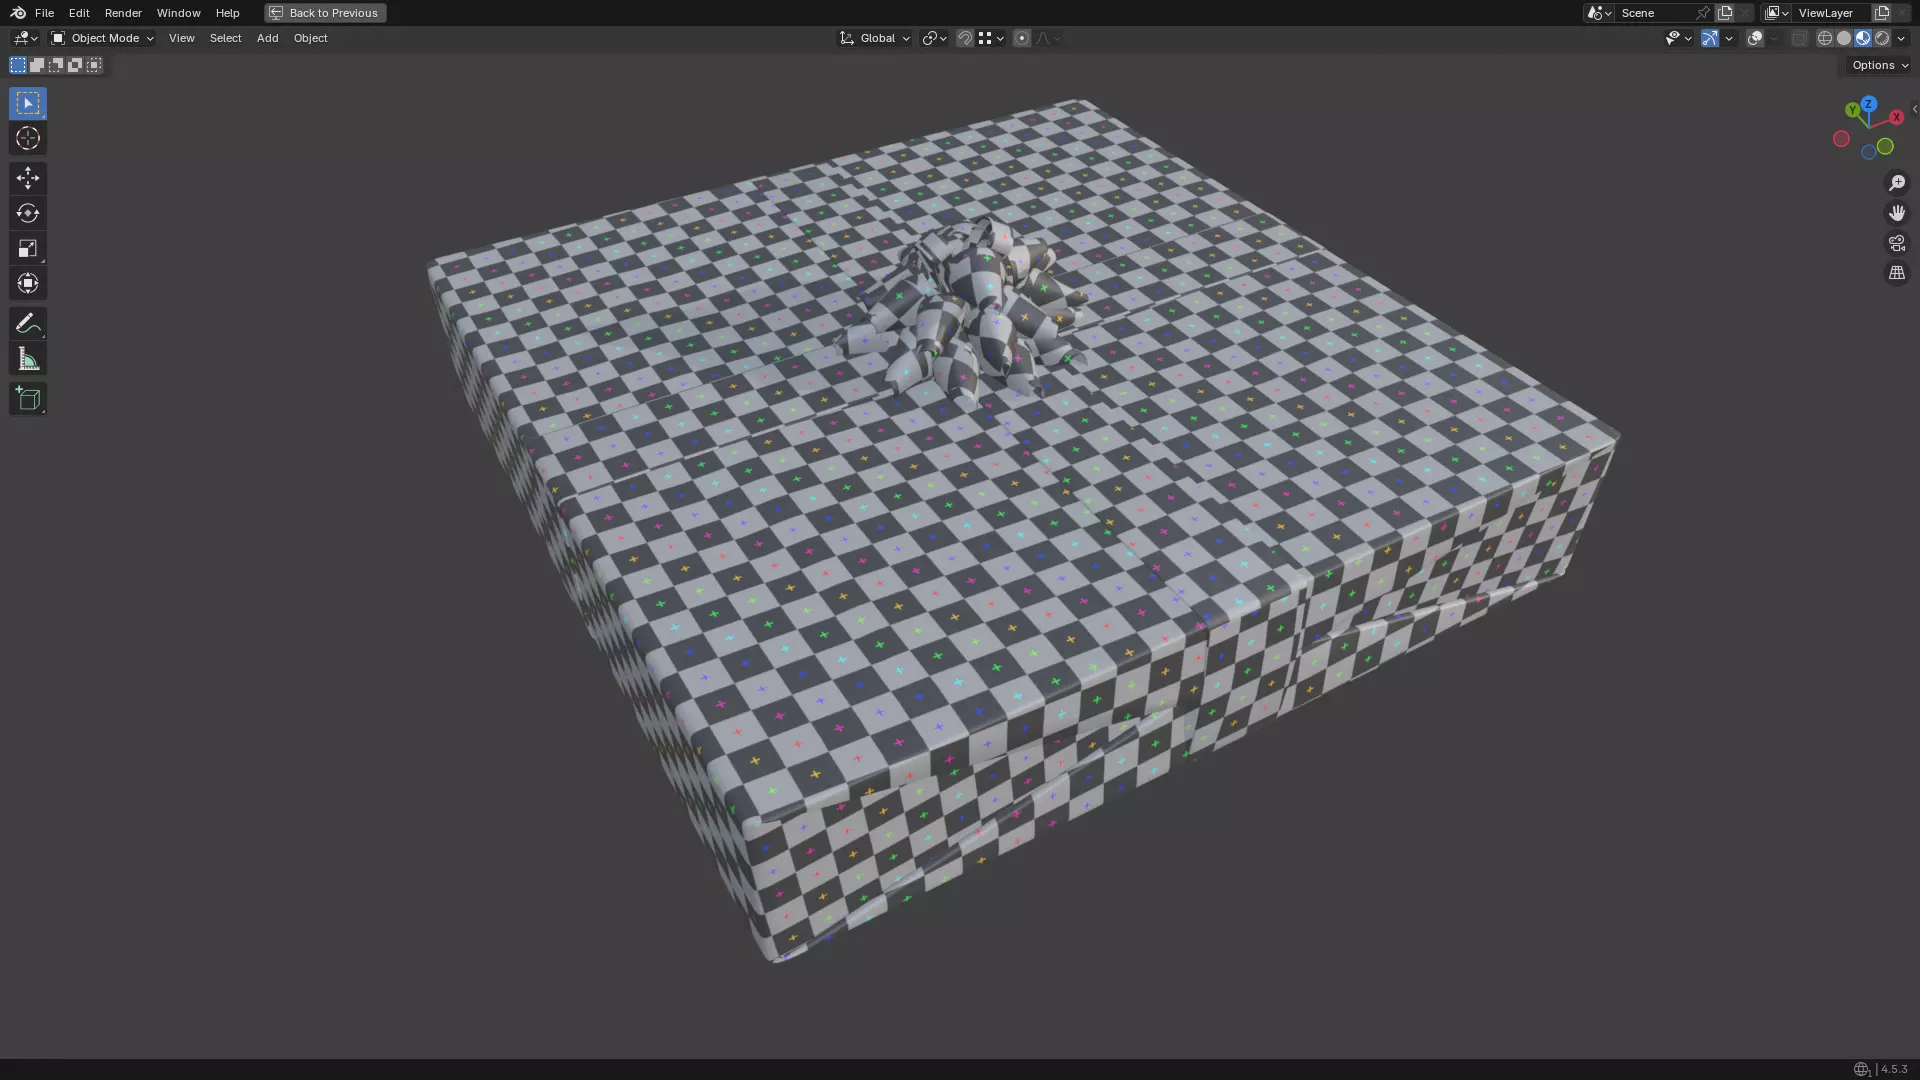
Task: Open the Render menu
Action: point(123,13)
